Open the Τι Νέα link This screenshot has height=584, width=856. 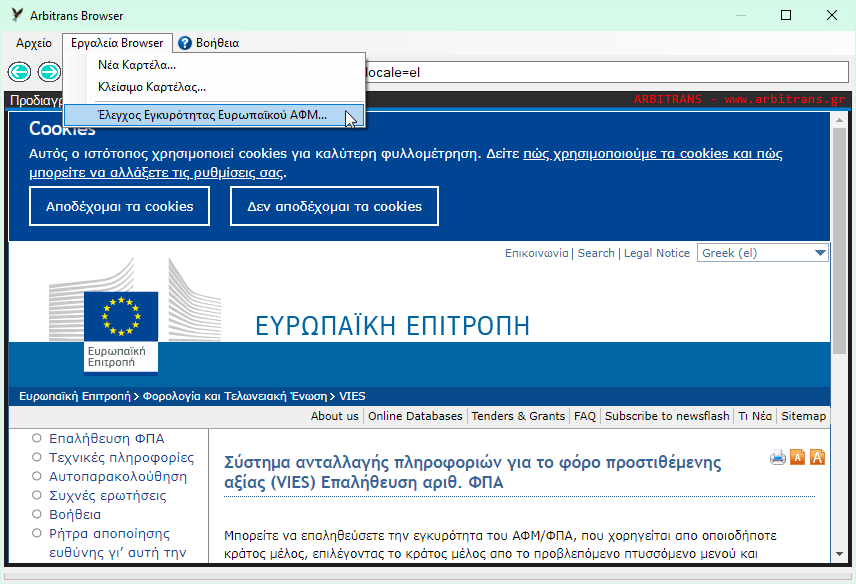tap(755, 416)
